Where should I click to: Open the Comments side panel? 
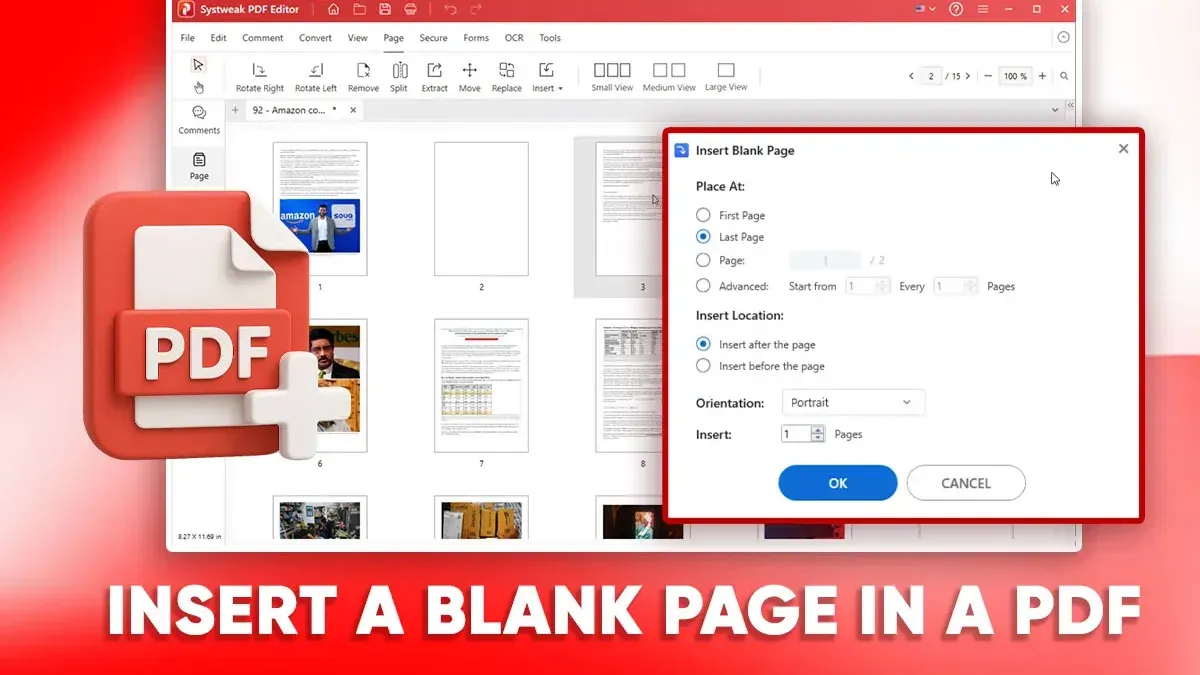[199, 119]
